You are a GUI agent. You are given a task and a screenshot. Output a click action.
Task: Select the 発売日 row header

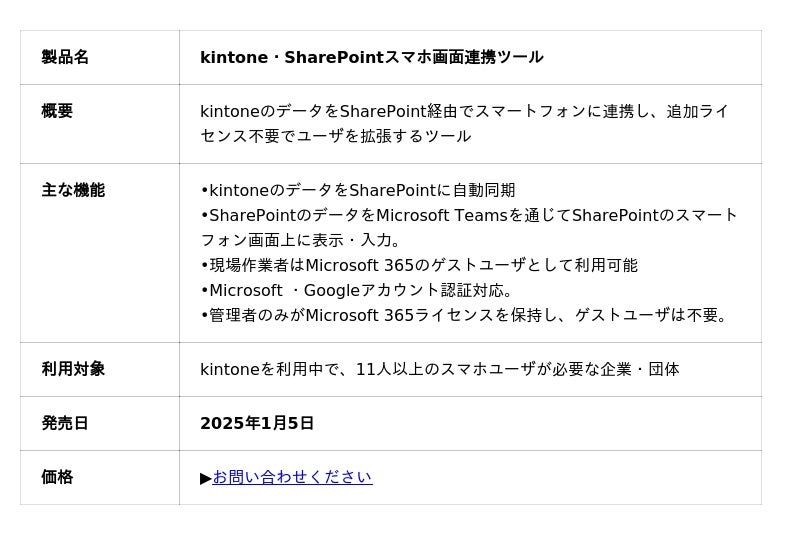65,424
